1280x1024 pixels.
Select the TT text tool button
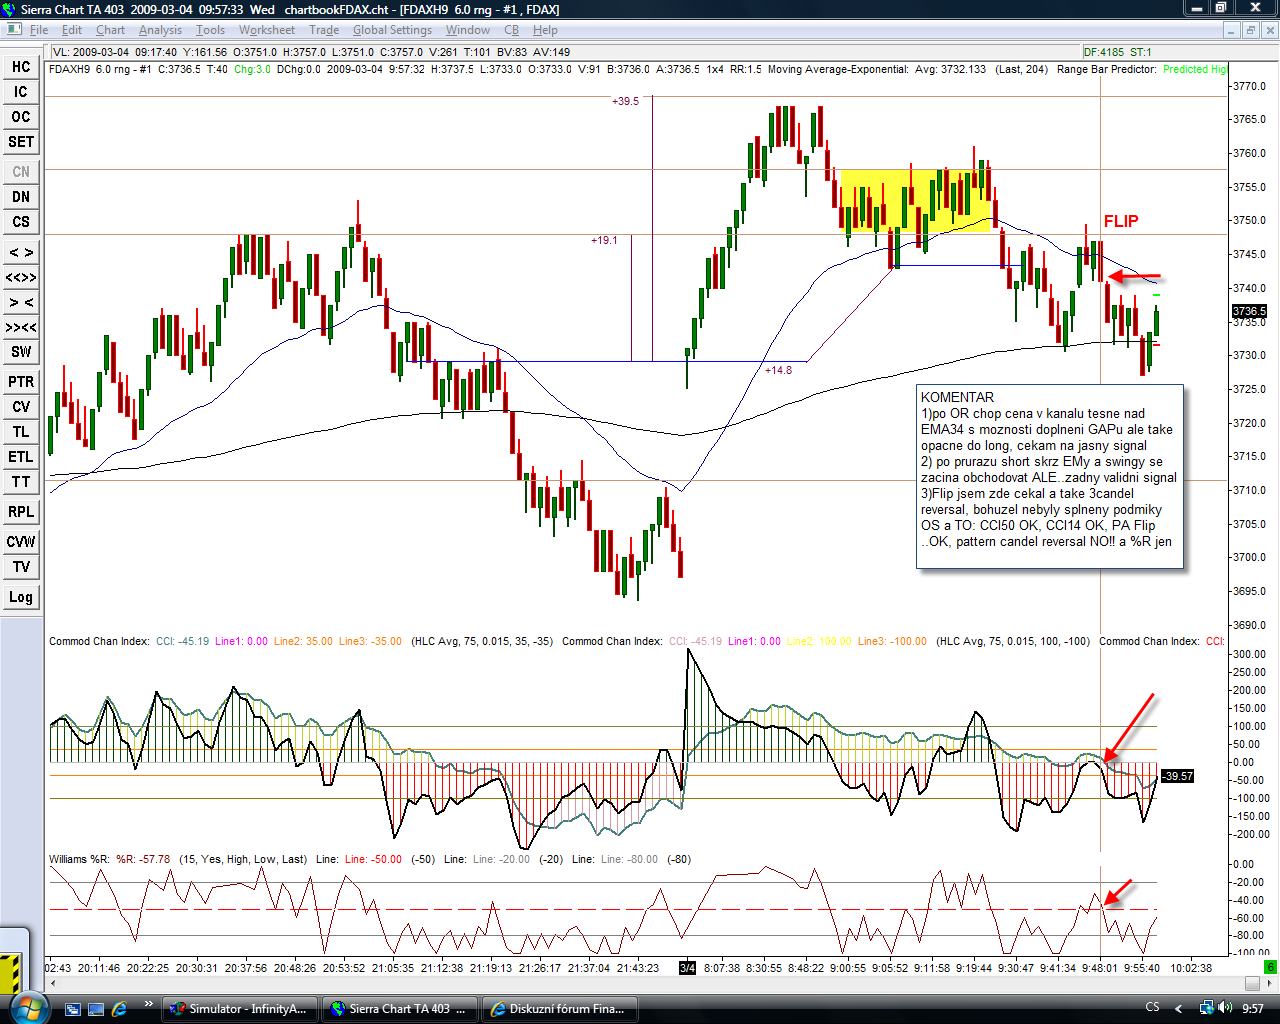point(21,482)
